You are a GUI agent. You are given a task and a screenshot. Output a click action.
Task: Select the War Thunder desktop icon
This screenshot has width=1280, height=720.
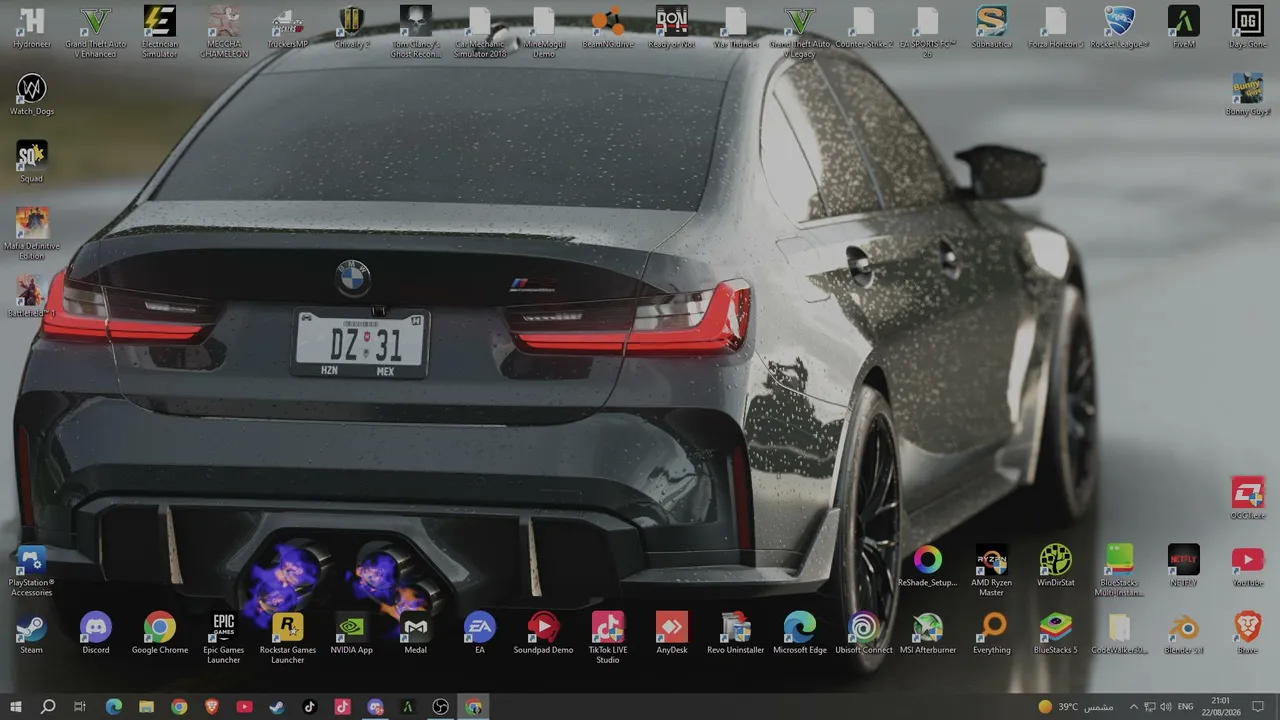[736, 28]
